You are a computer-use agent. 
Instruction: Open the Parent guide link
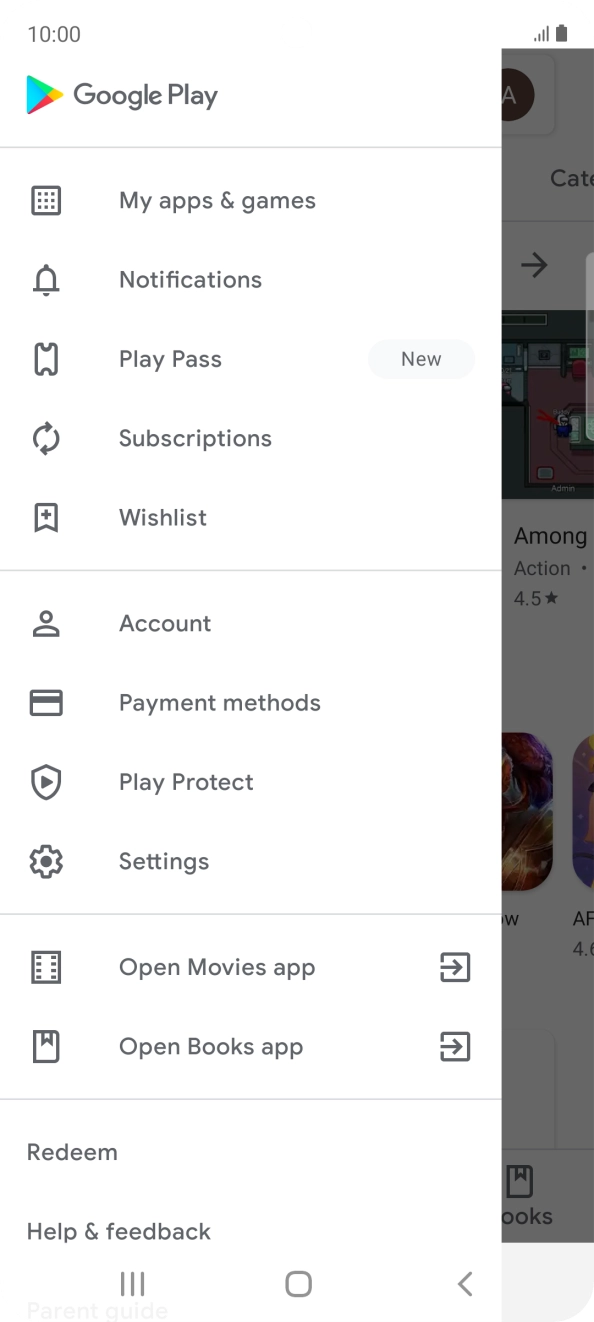96,1309
